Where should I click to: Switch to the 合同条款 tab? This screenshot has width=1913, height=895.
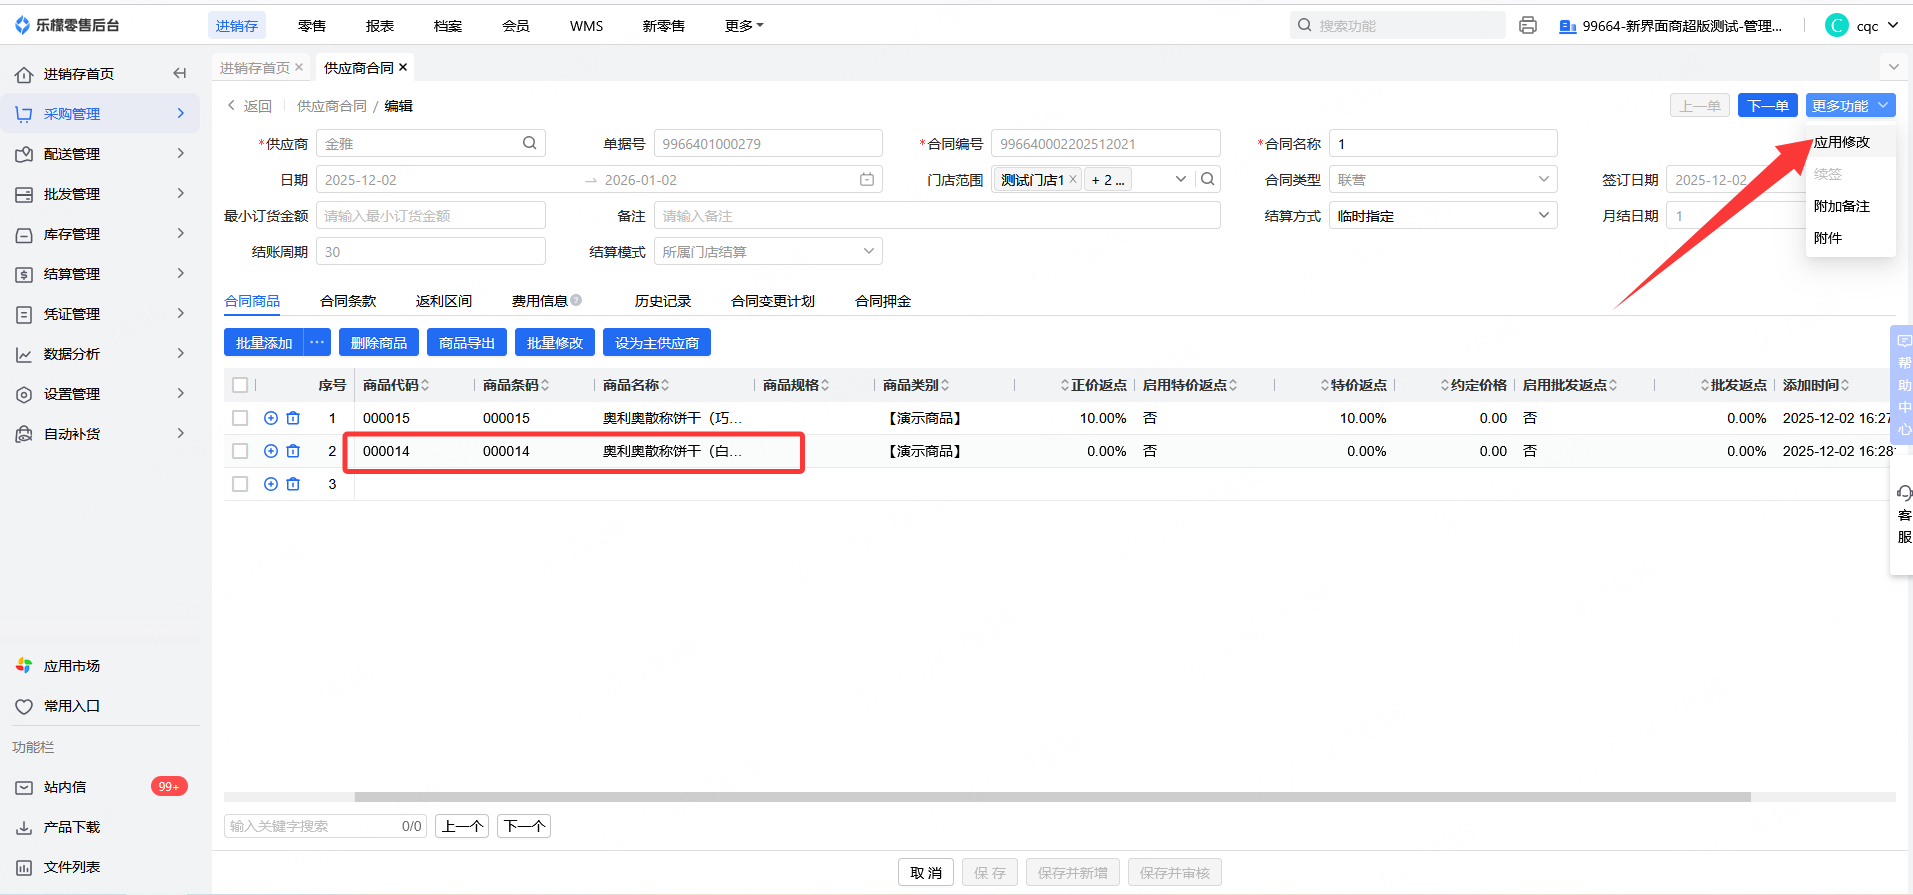pos(348,301)
